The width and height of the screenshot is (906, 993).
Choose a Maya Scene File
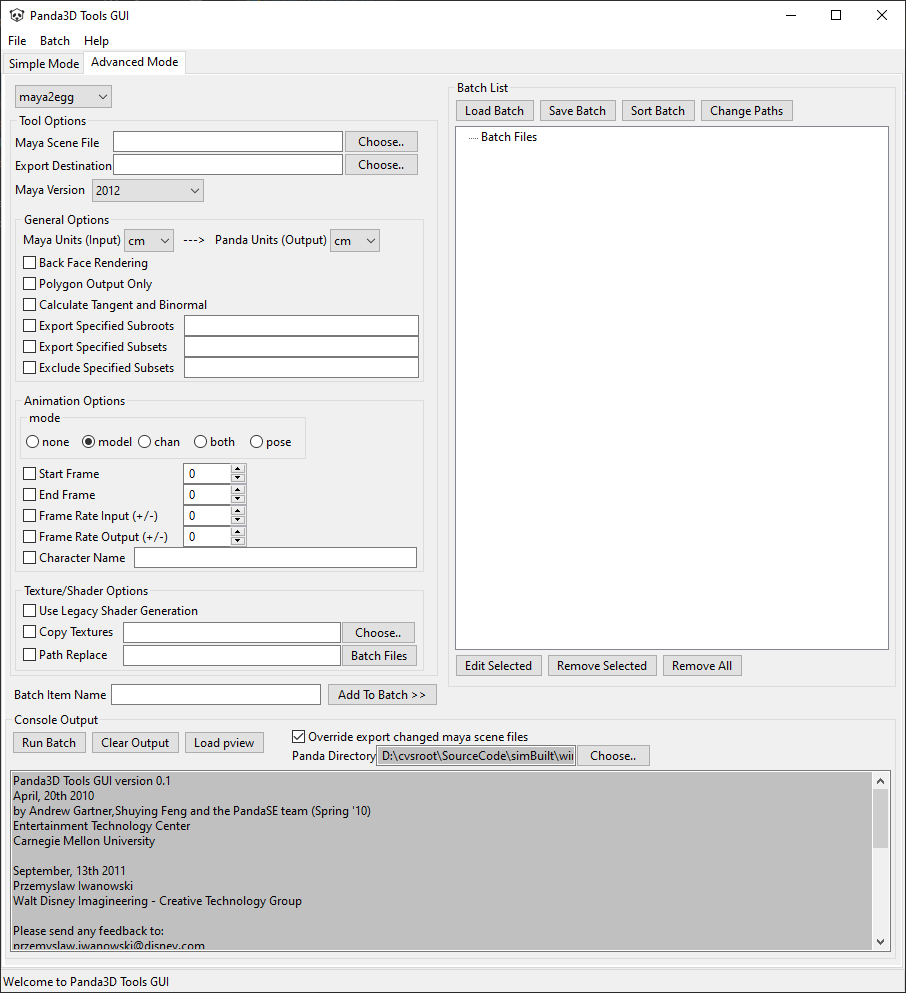381,142
